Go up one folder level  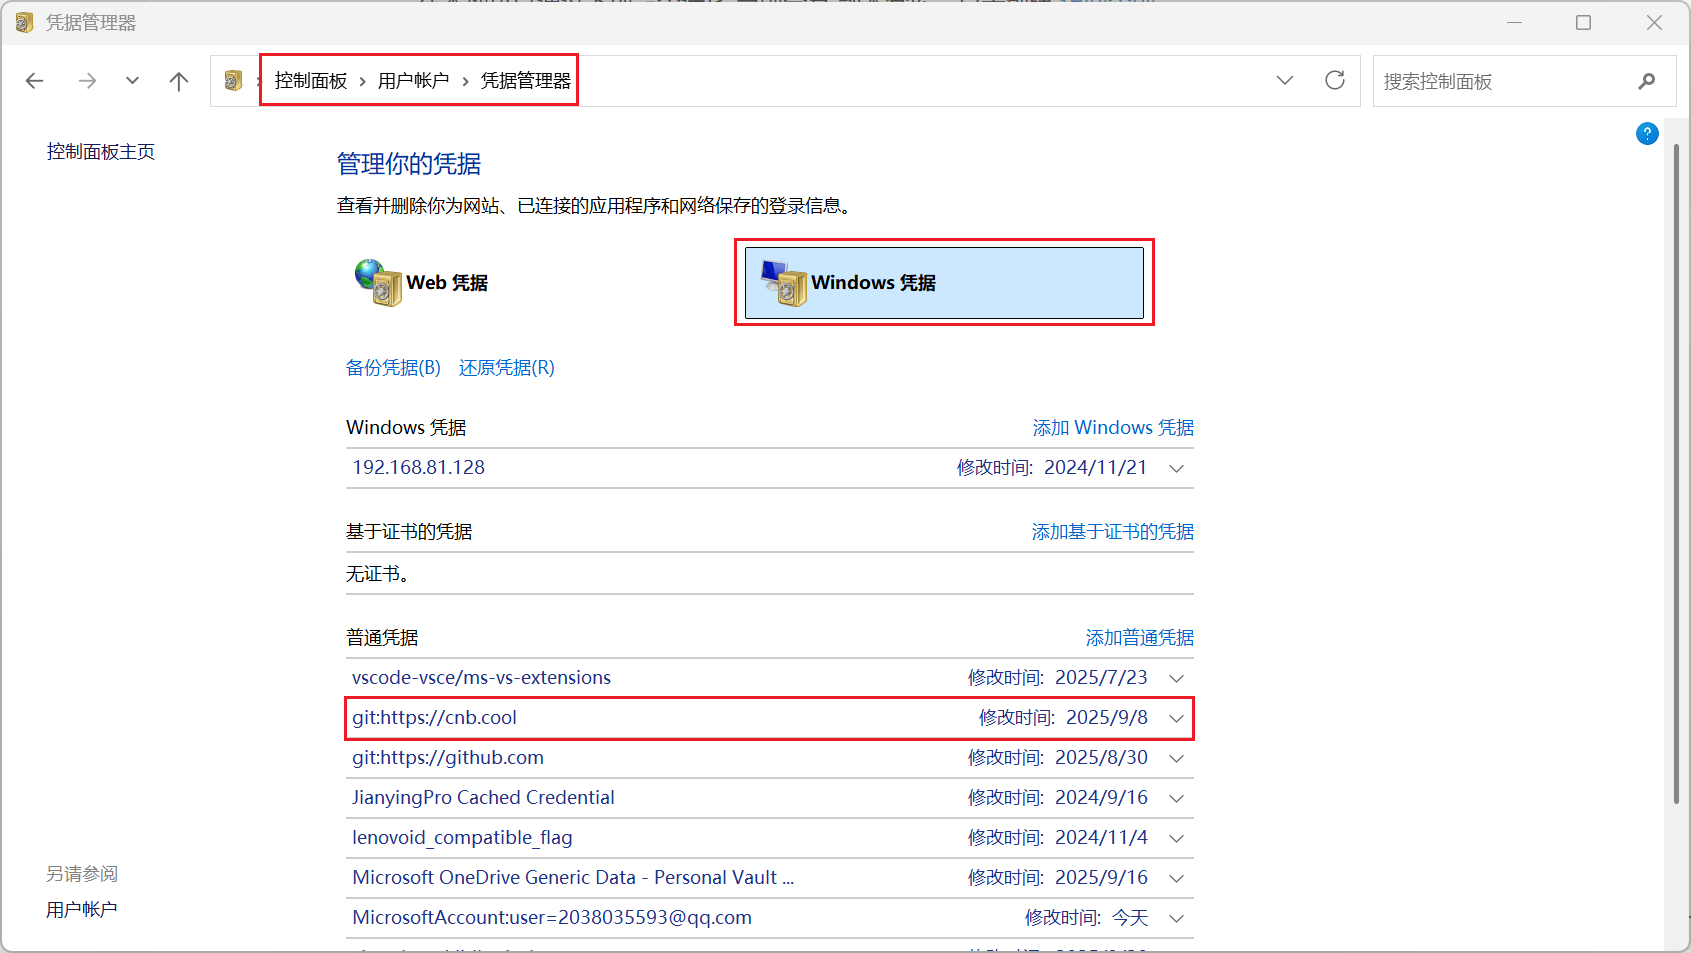pos(179,81)
